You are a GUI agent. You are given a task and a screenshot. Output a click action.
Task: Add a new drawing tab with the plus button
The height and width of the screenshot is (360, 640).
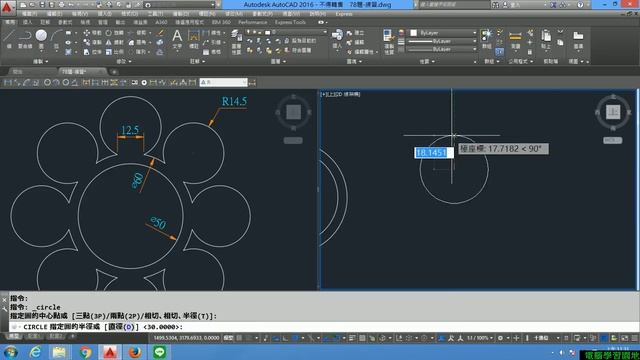[114, 72]
